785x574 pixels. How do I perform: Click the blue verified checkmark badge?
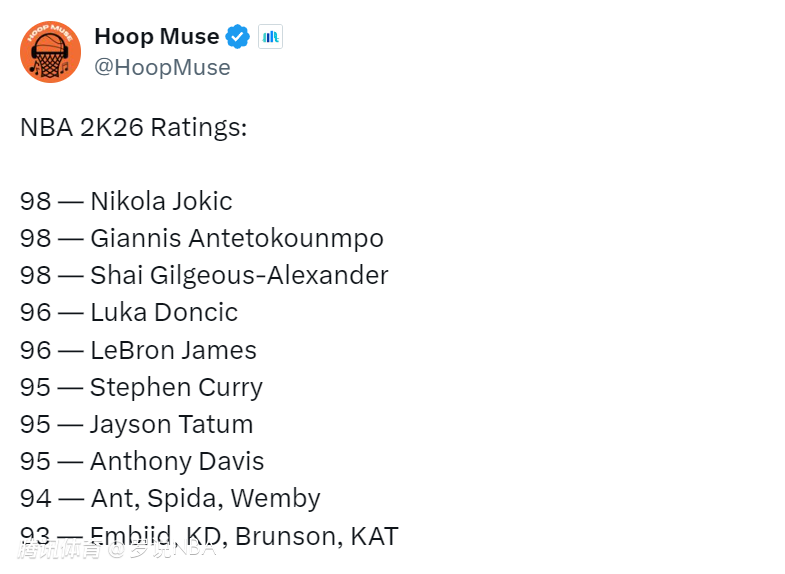(x=237, y=37)
